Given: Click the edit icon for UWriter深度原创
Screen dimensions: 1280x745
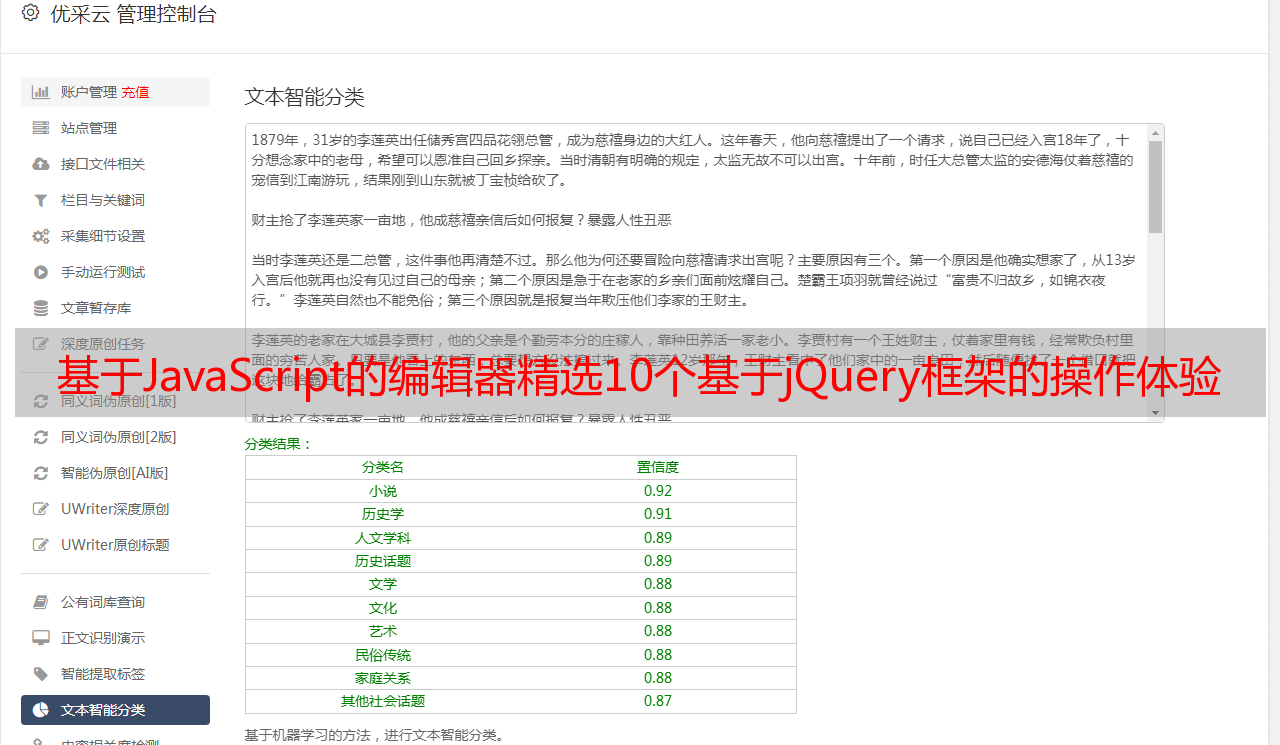Looking at the screenshot, I should coord(41,509).
